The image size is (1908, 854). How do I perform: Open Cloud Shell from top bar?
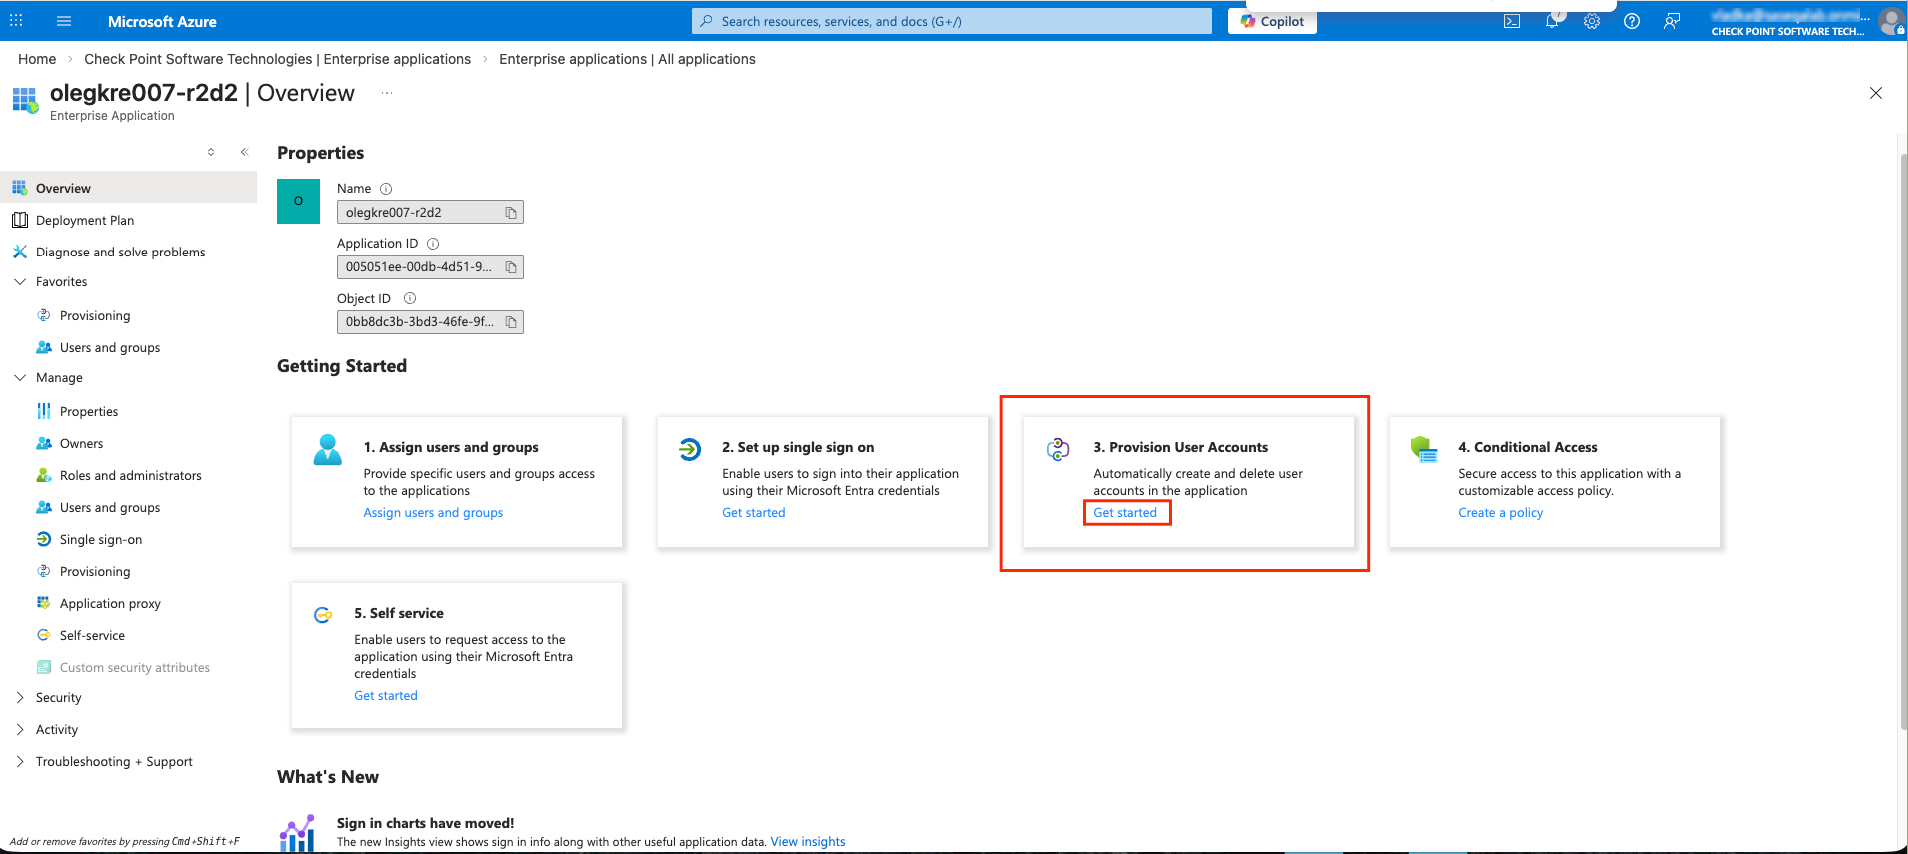[1512, 21]
